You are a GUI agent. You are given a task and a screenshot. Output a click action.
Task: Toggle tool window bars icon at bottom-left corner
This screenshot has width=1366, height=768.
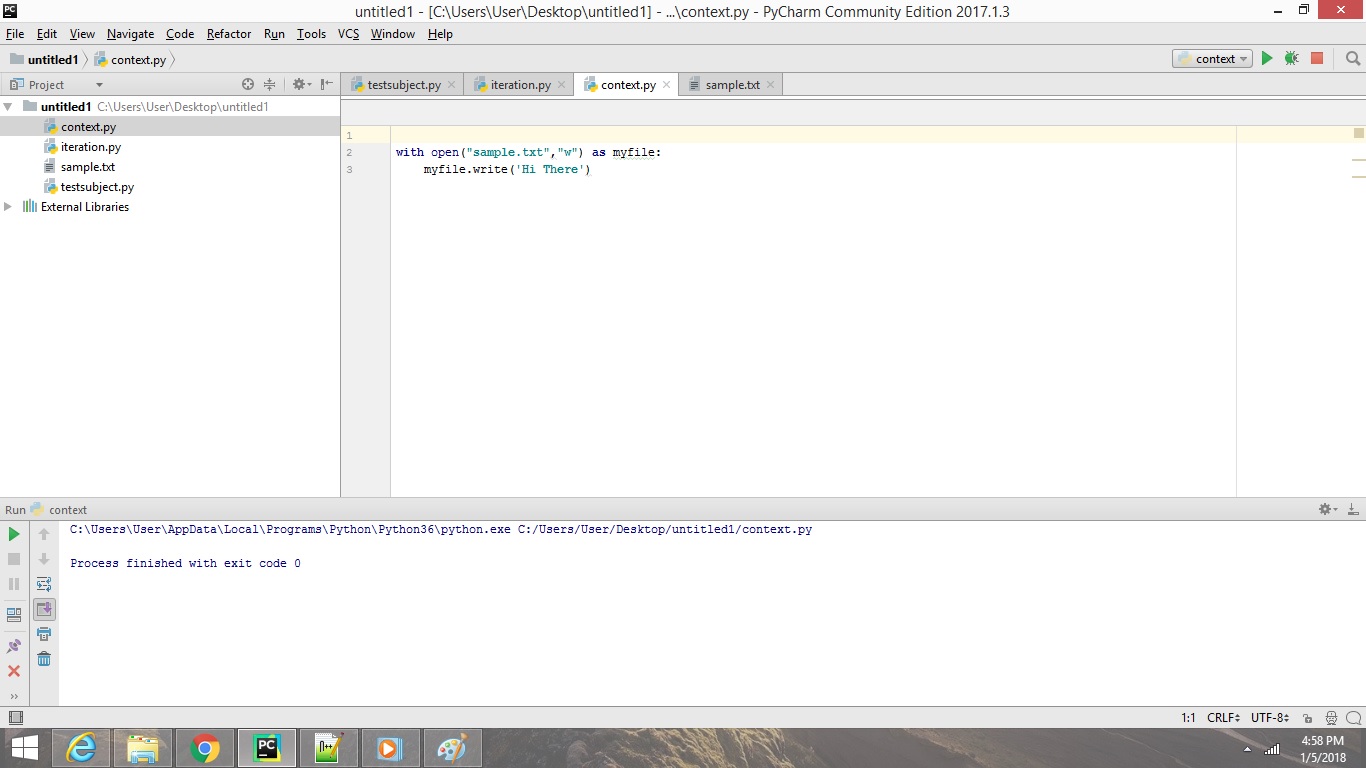(x=15, y=717)
